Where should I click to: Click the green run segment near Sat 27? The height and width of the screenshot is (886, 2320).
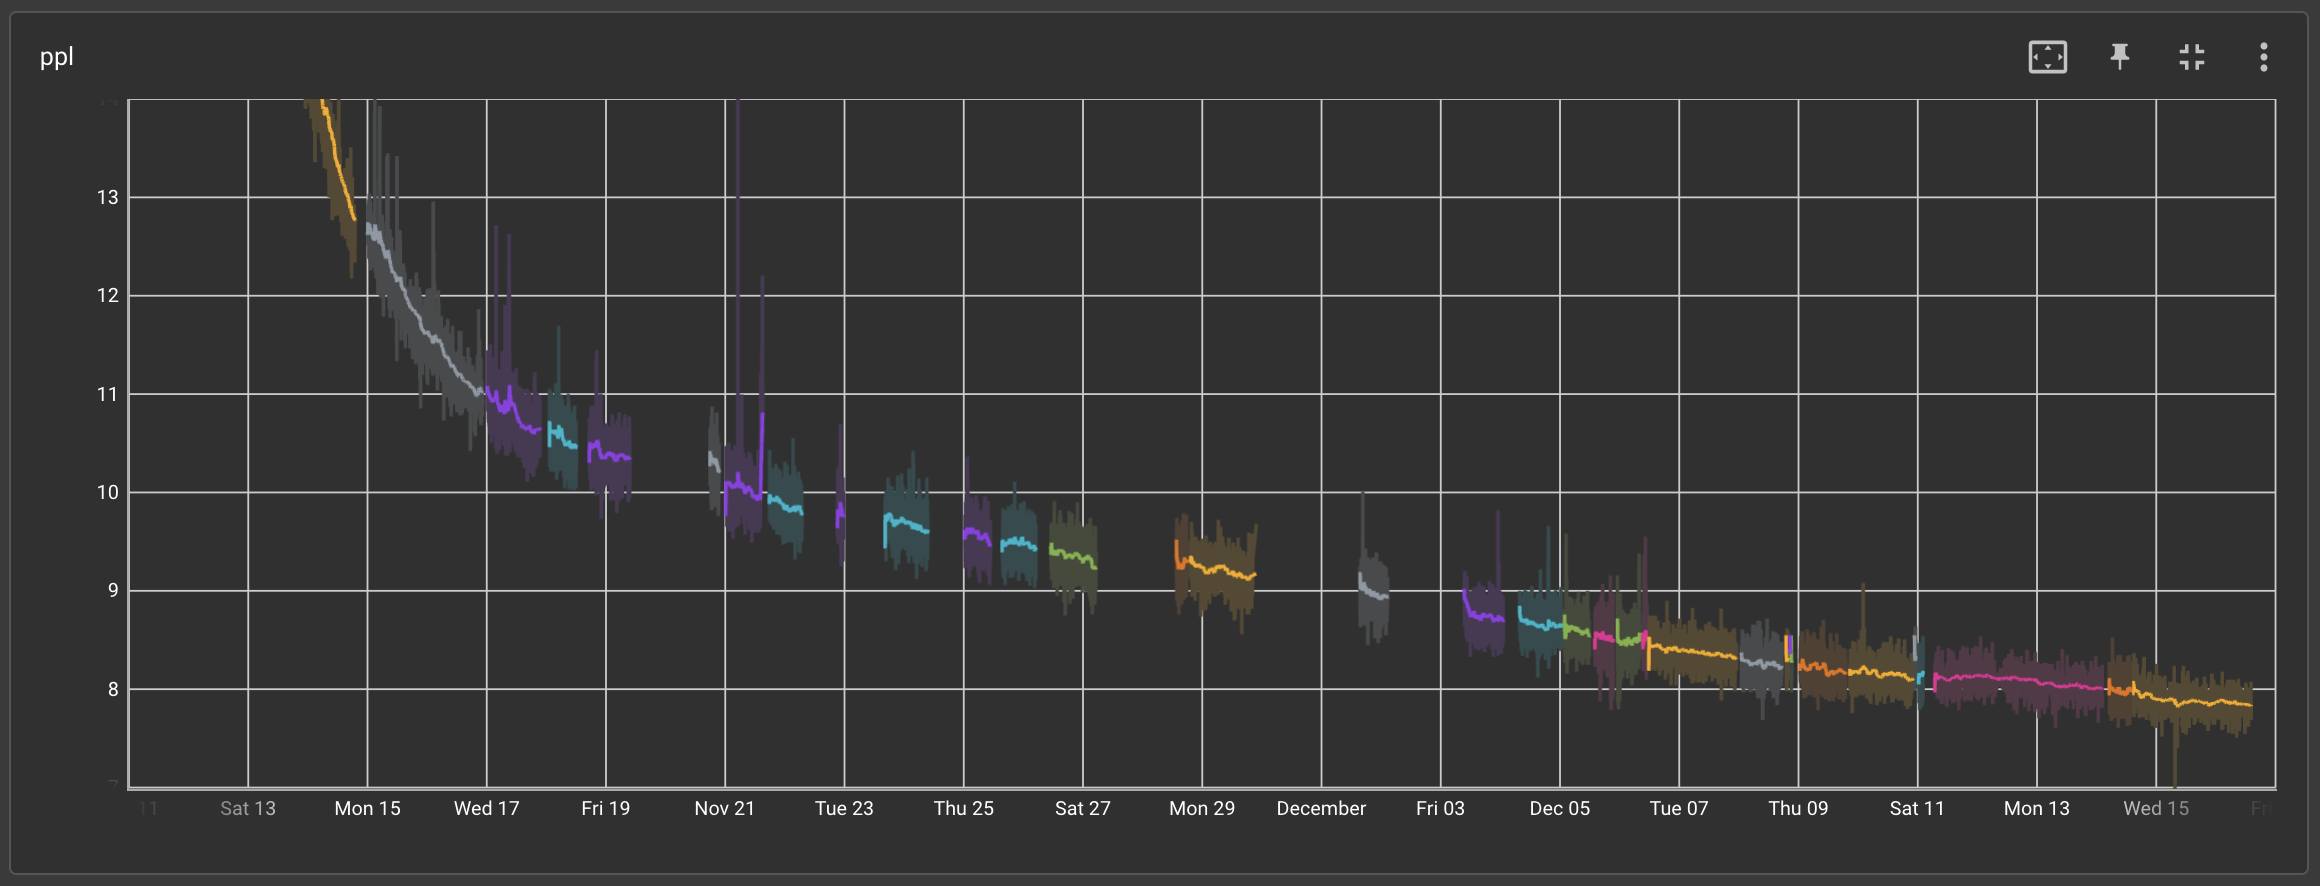click(1073, 555)
